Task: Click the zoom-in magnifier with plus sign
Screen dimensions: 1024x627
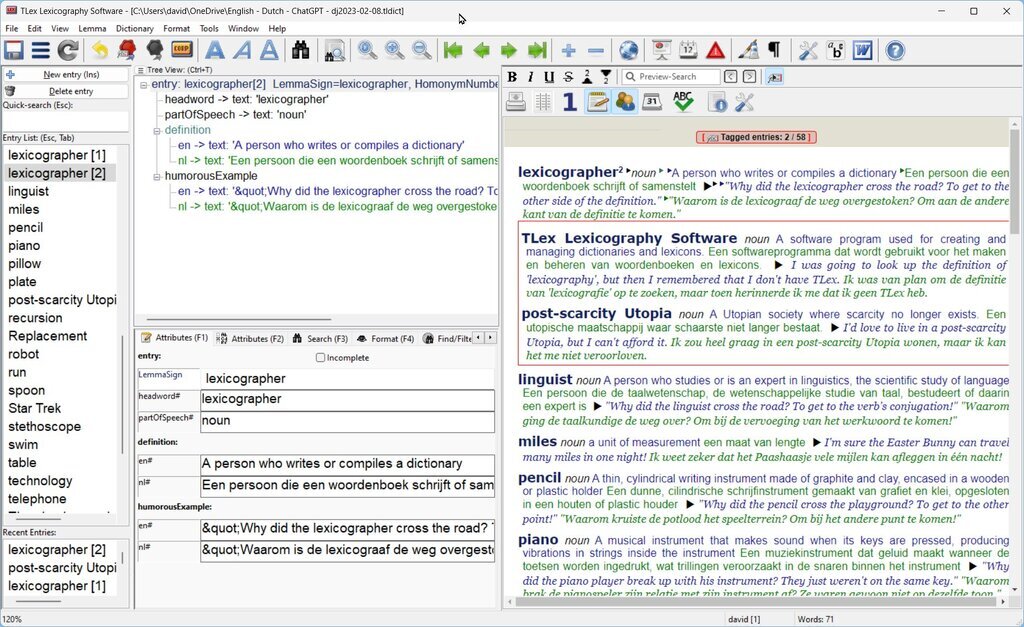Action: point(394,50)
